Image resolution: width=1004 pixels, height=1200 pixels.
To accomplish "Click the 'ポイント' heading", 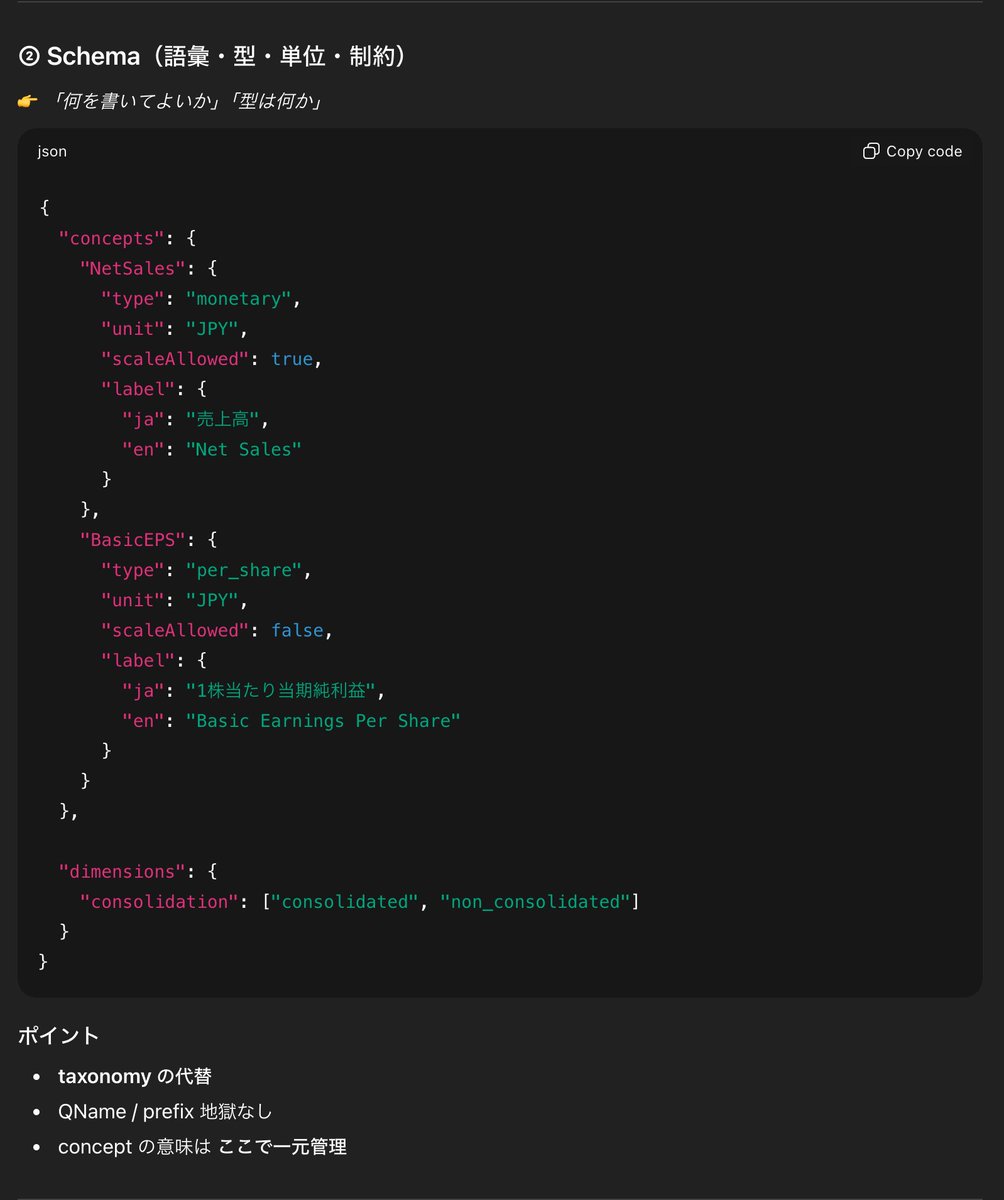I will coord(59,1035).
